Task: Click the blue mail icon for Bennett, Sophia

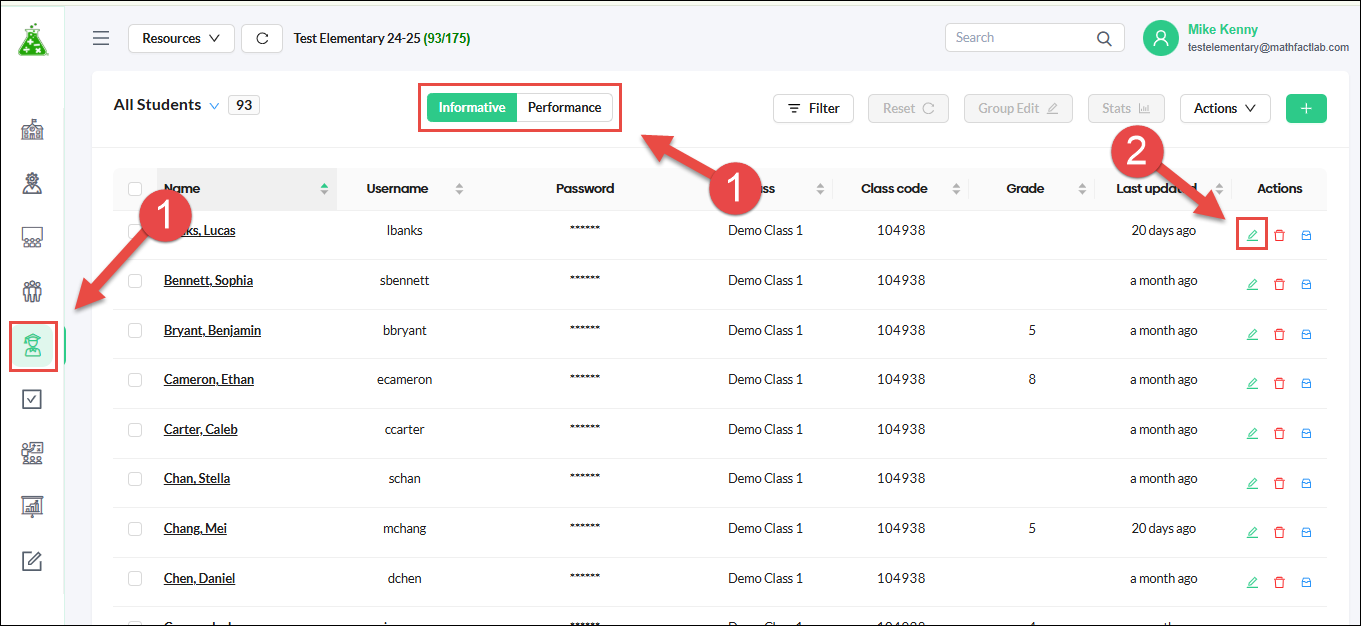Action: coord(1306,284)
